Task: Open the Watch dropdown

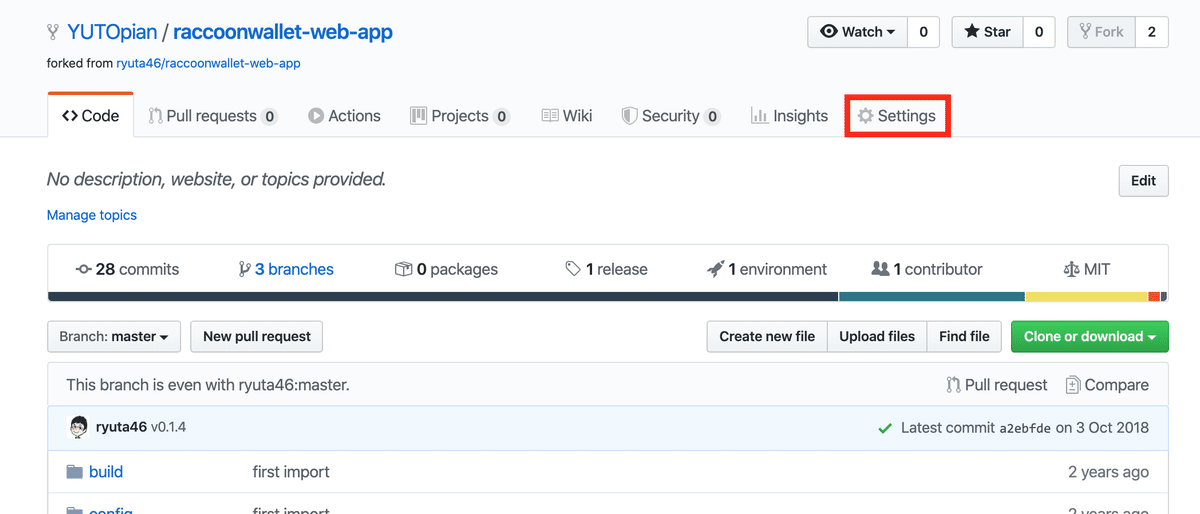Action: click(x=858, y=32)
